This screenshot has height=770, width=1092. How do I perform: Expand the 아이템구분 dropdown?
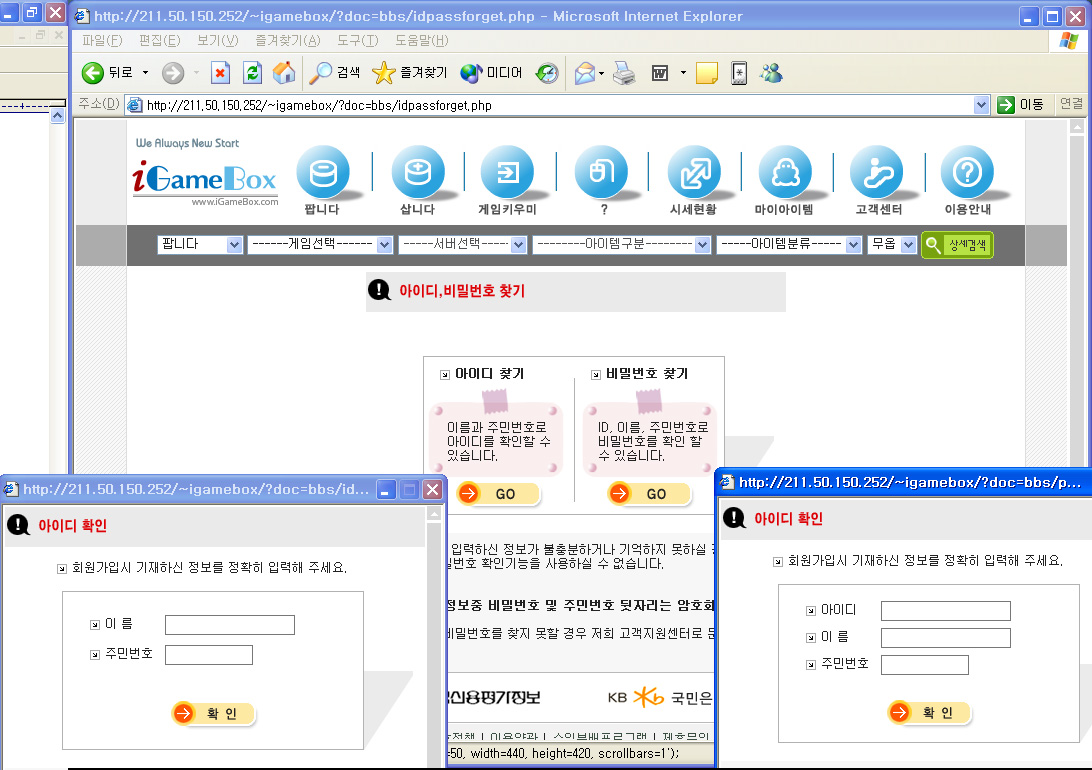[621, 244]
